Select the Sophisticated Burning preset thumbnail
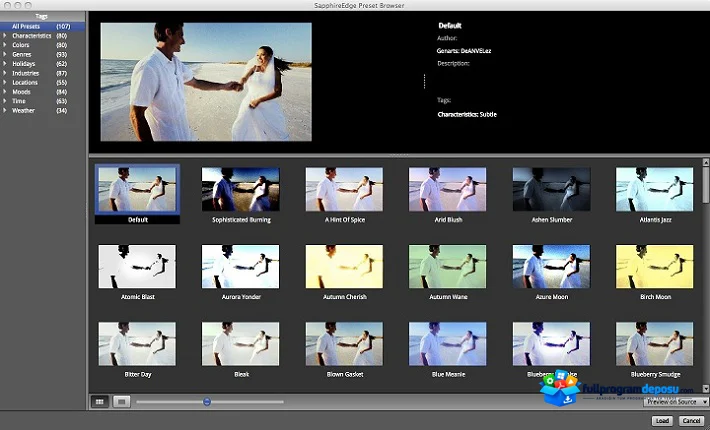Screen dimensions: 710x430 tap(240, 189)
